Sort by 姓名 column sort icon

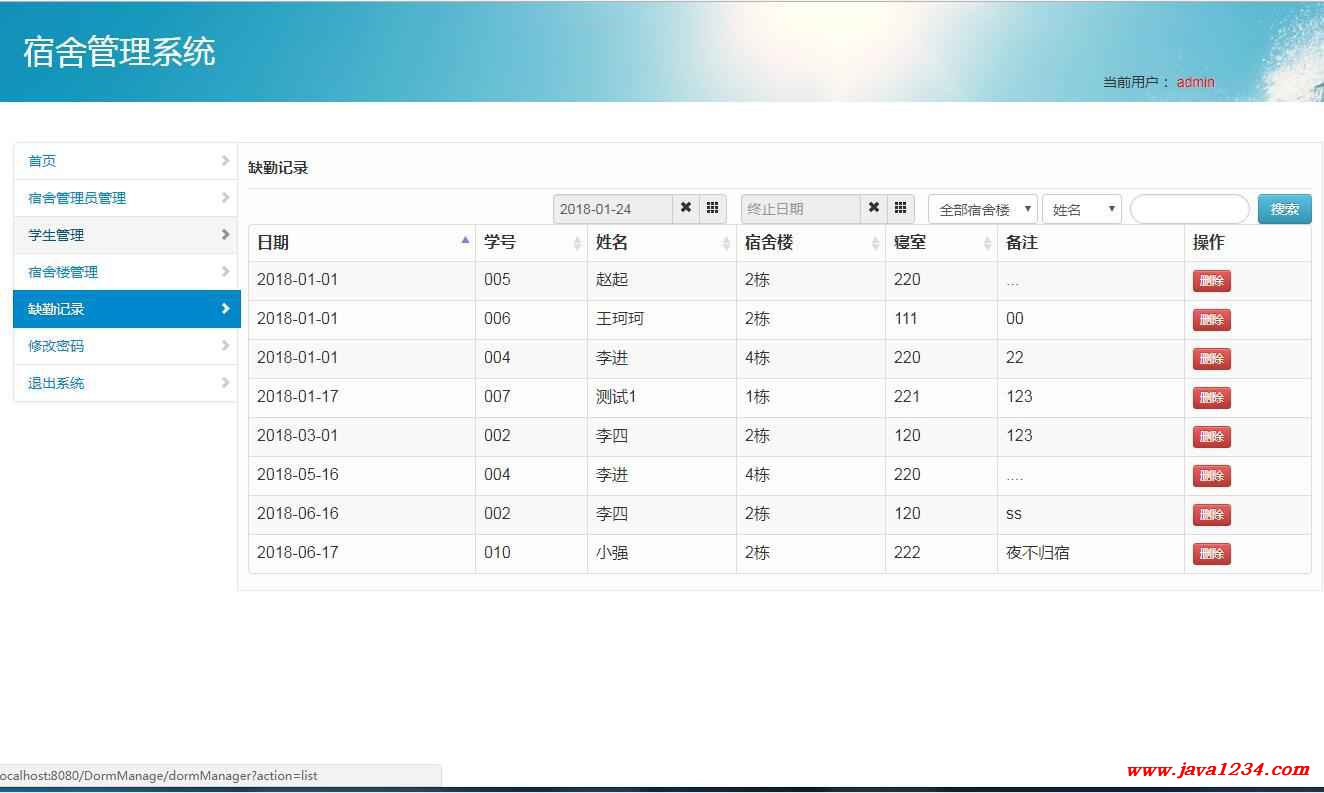point(726,243)
